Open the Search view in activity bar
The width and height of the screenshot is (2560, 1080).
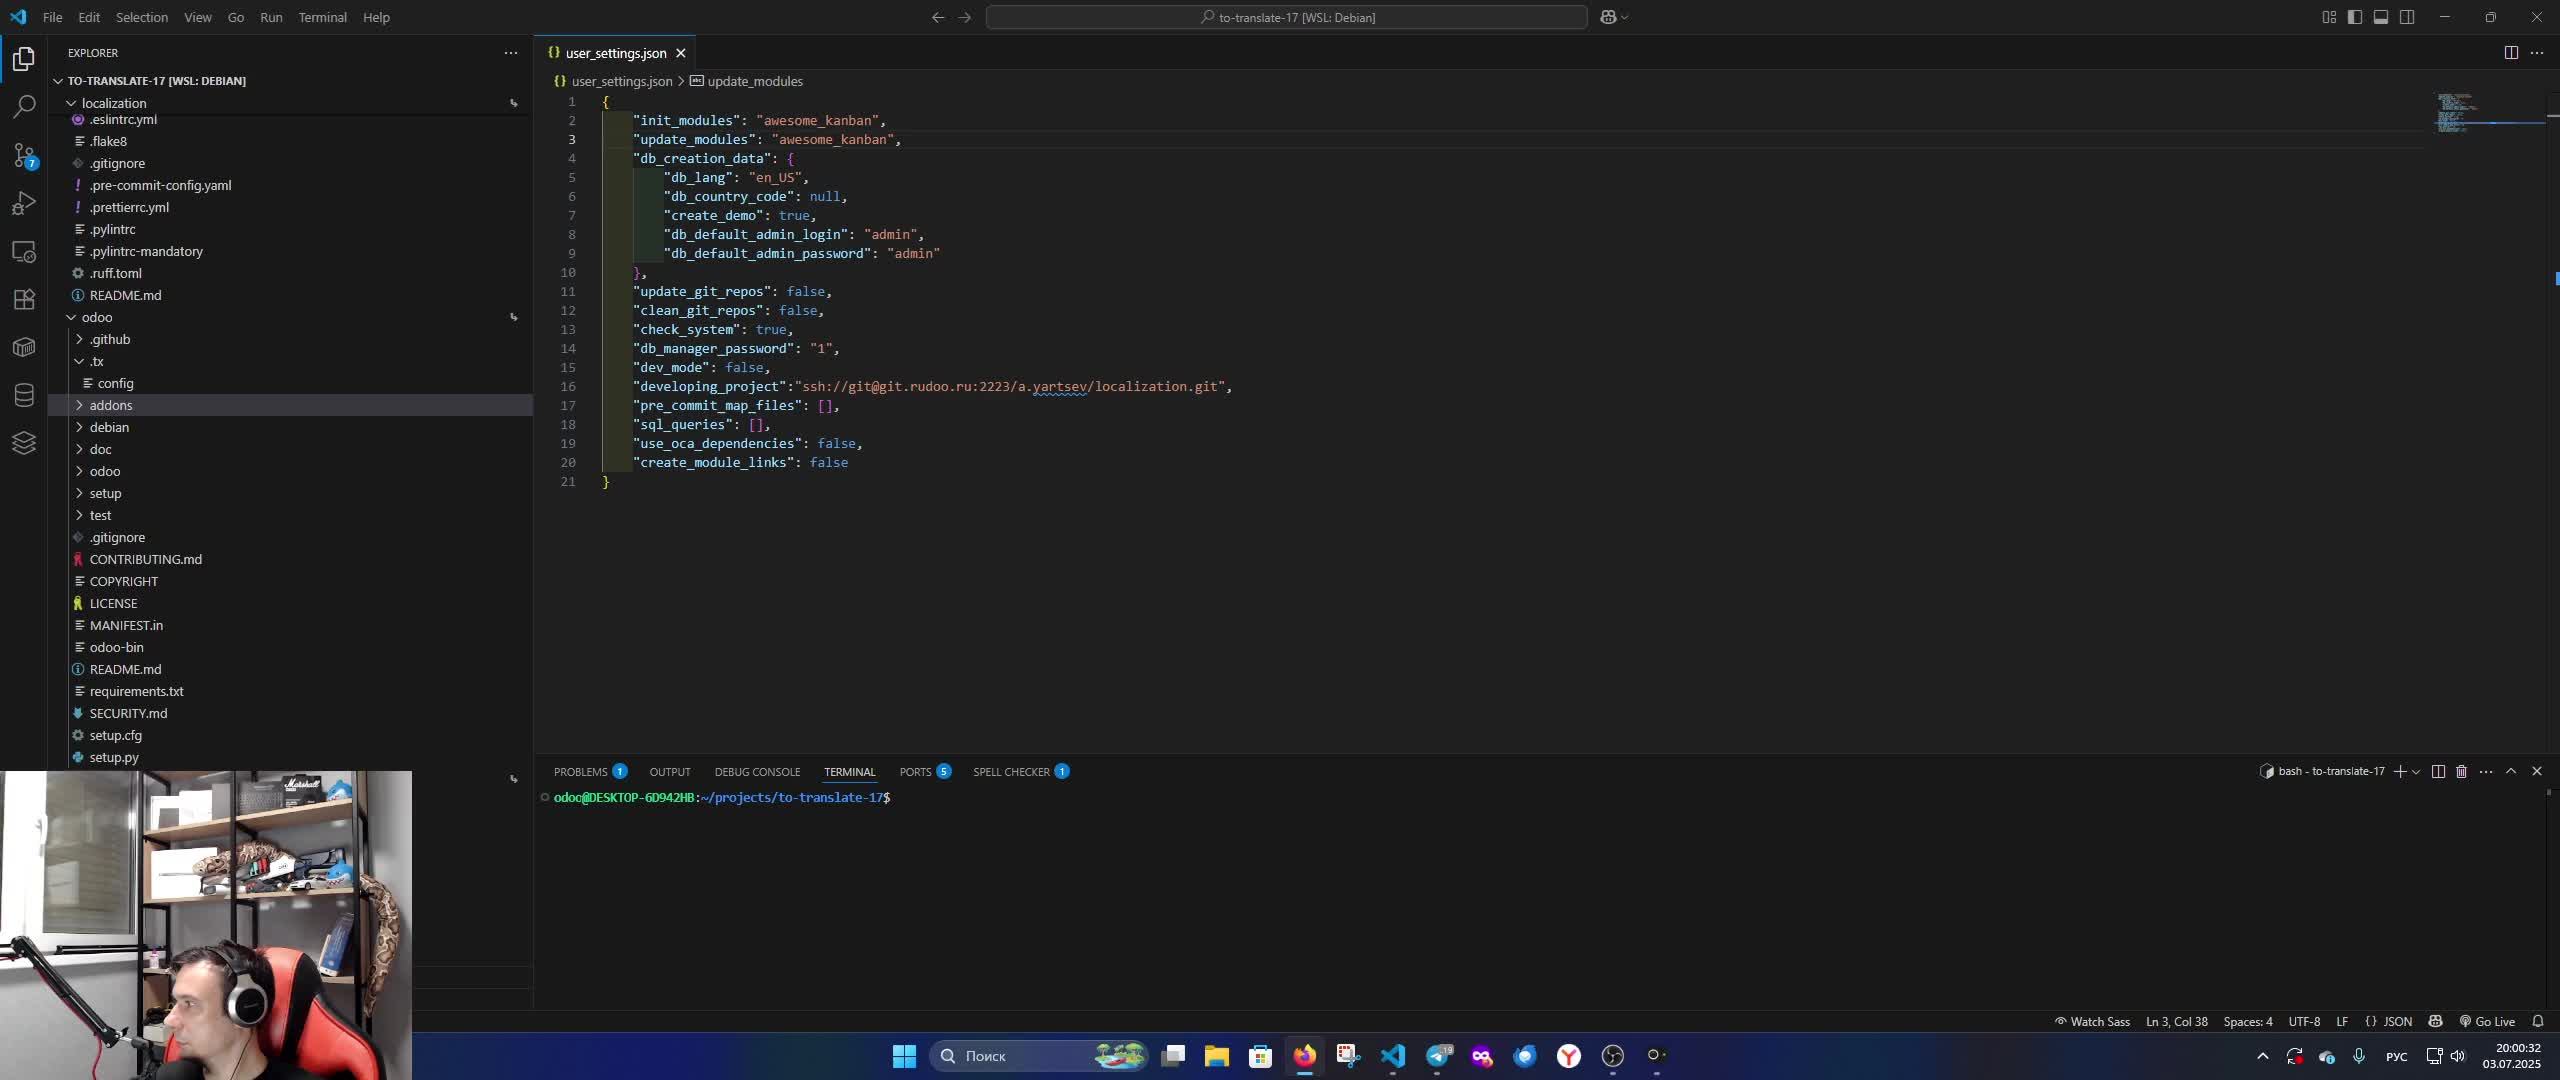click(24, 106)
